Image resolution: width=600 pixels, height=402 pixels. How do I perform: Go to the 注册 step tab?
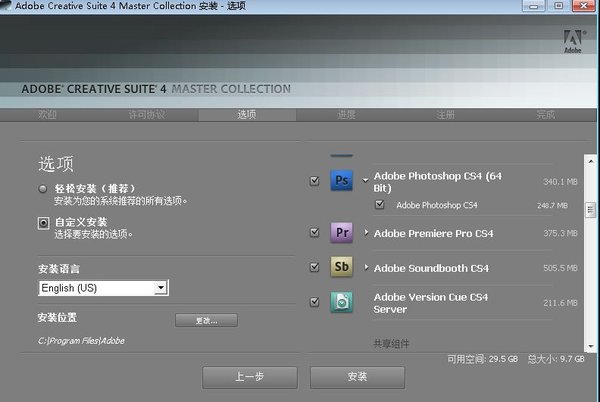coord(446,114)
